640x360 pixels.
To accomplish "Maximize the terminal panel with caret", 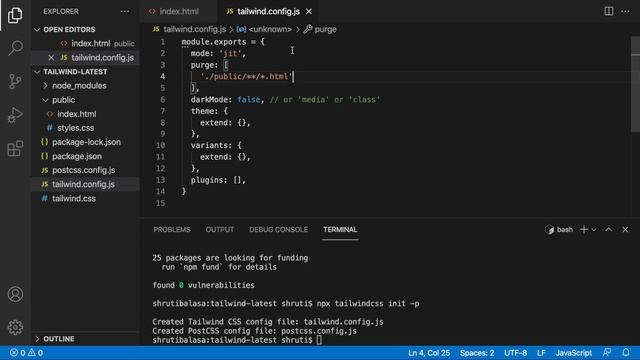I will (x=609, y=229).
